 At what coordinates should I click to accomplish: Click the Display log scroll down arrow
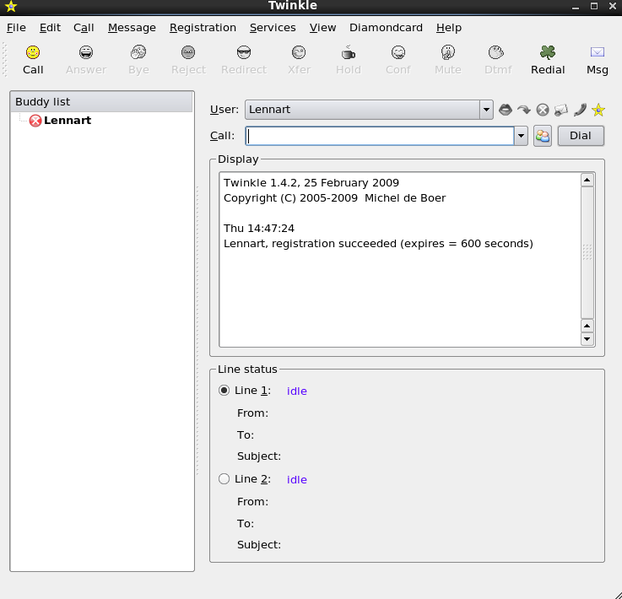tap(587, 339)
